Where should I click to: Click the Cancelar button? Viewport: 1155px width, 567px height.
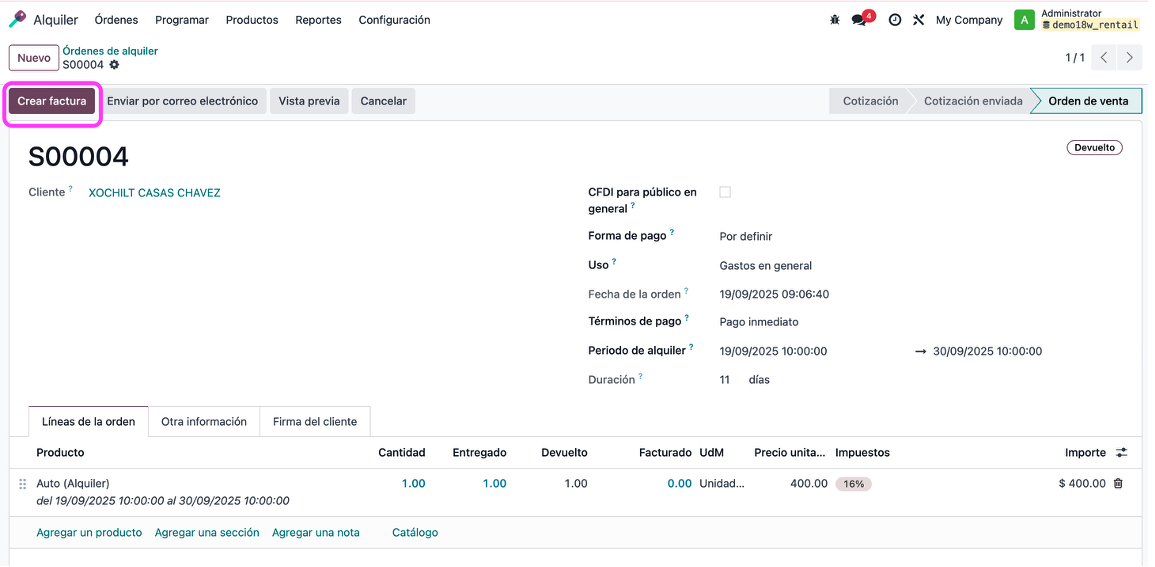point(383,101)
